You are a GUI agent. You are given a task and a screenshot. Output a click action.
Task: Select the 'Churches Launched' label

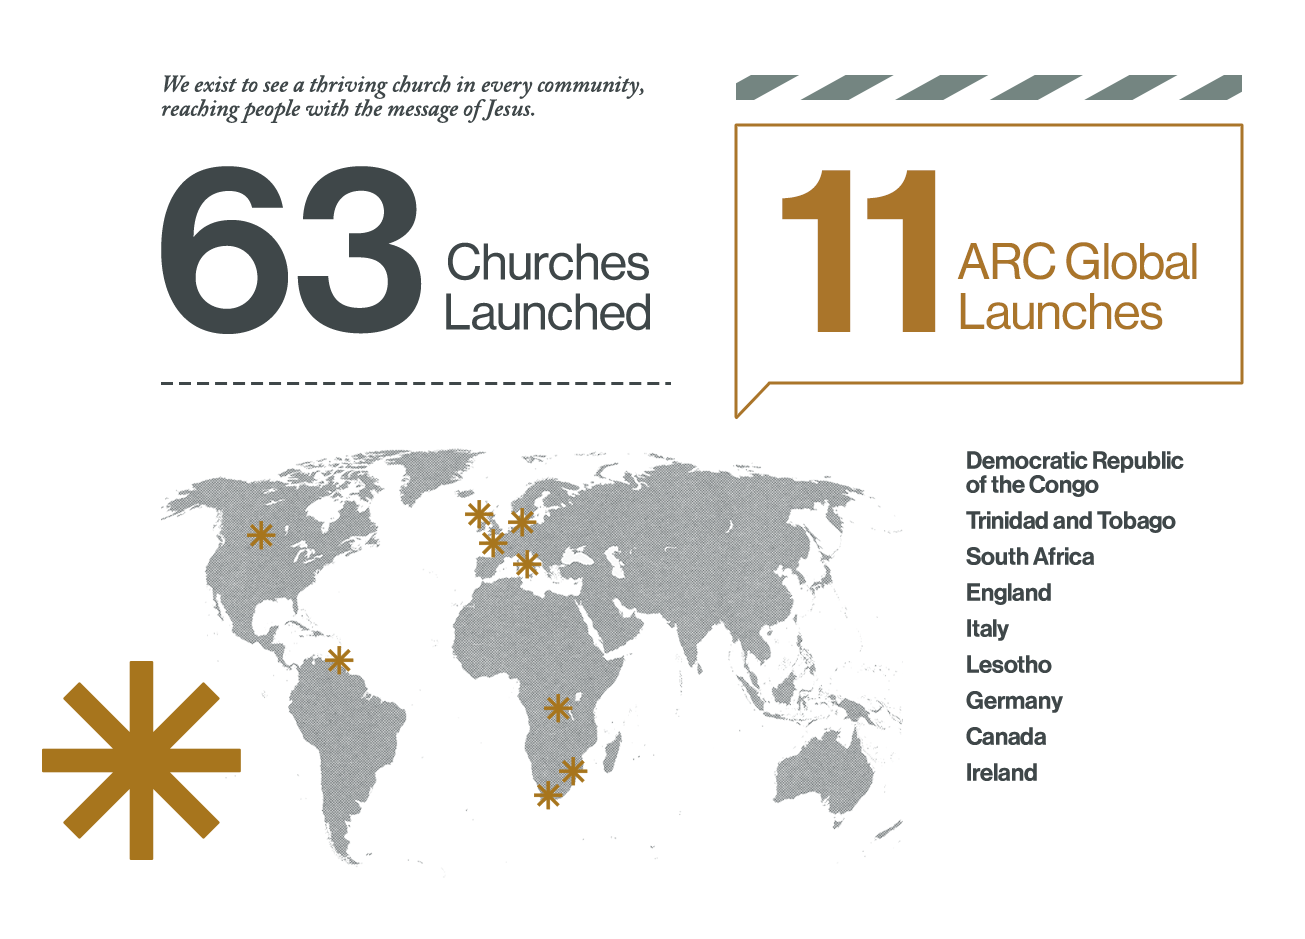tap(547, 287)
